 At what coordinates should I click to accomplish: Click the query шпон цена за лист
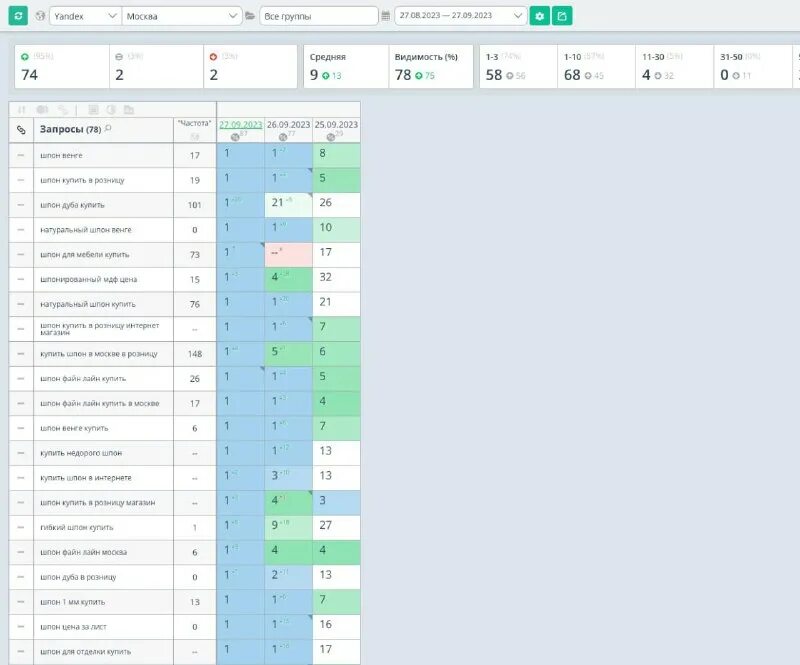(x=73, y=627)
